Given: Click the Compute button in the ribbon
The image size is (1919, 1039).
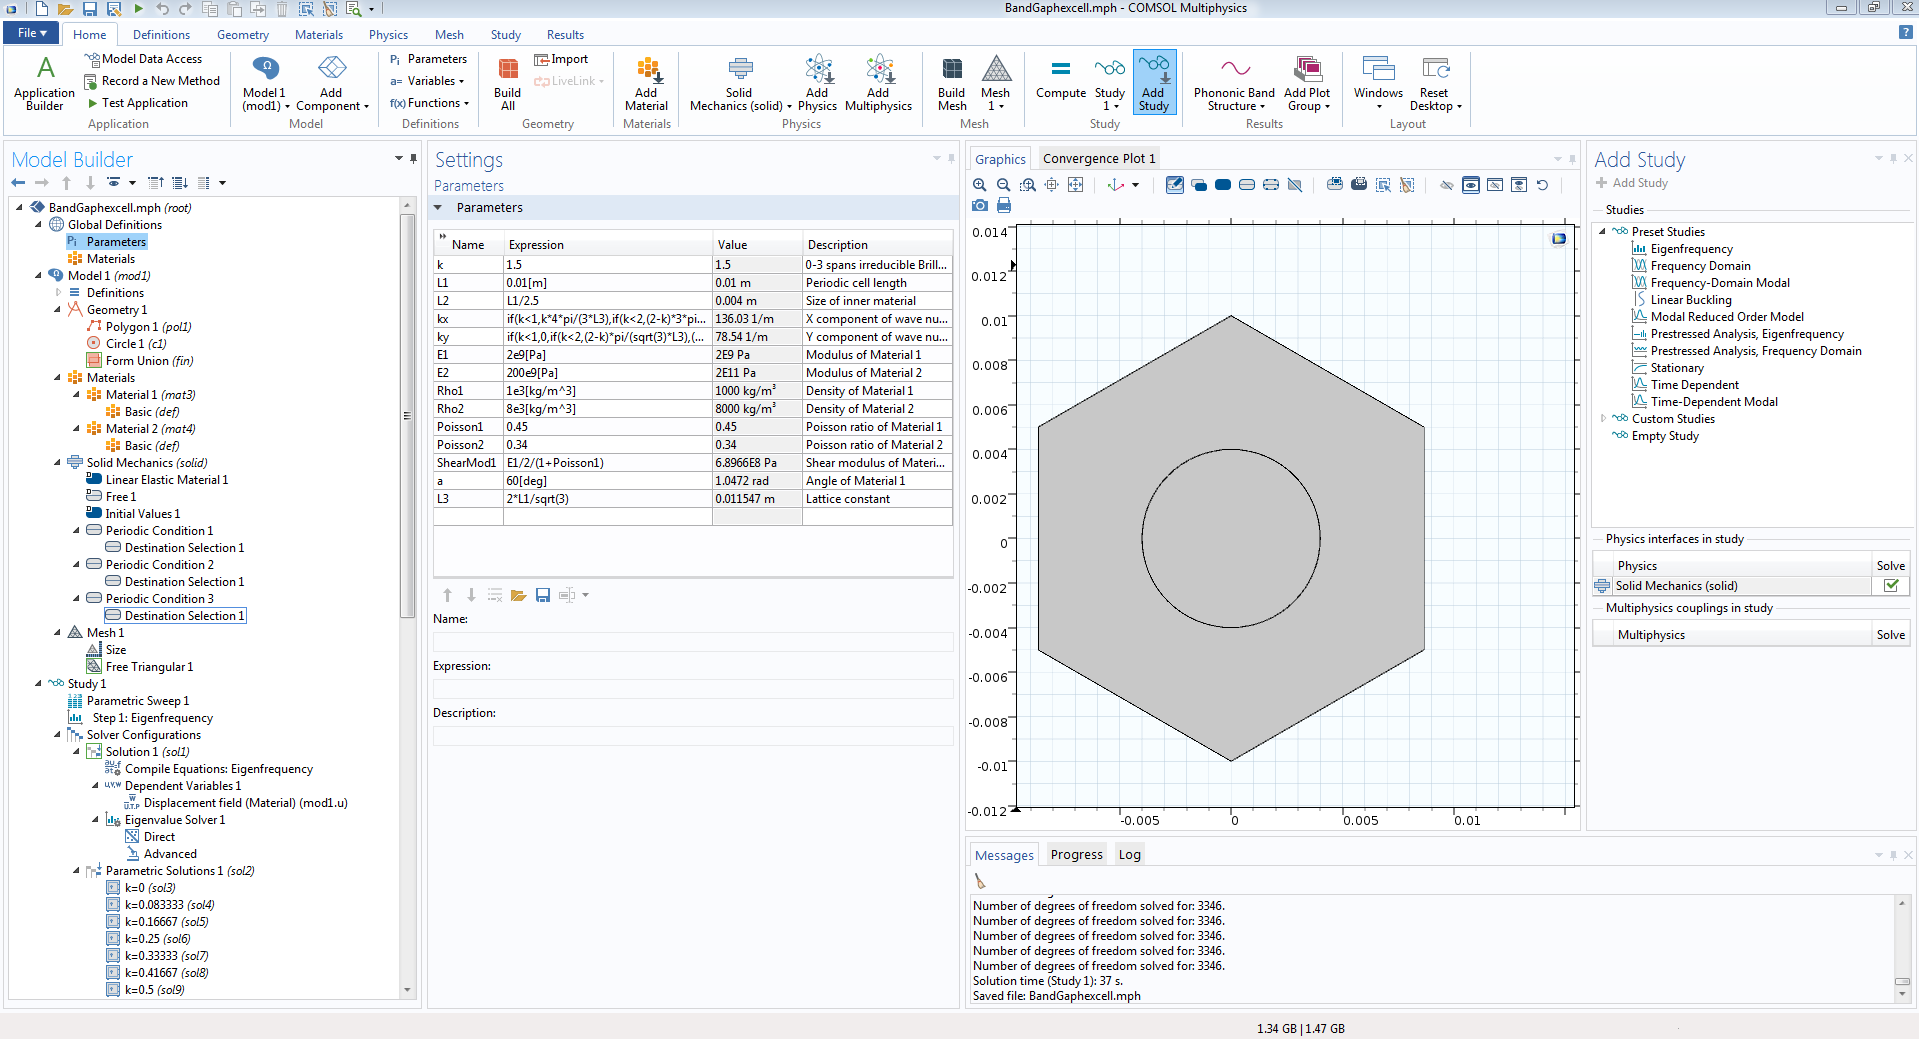Looking at the screenshot, I should 1060,79.
